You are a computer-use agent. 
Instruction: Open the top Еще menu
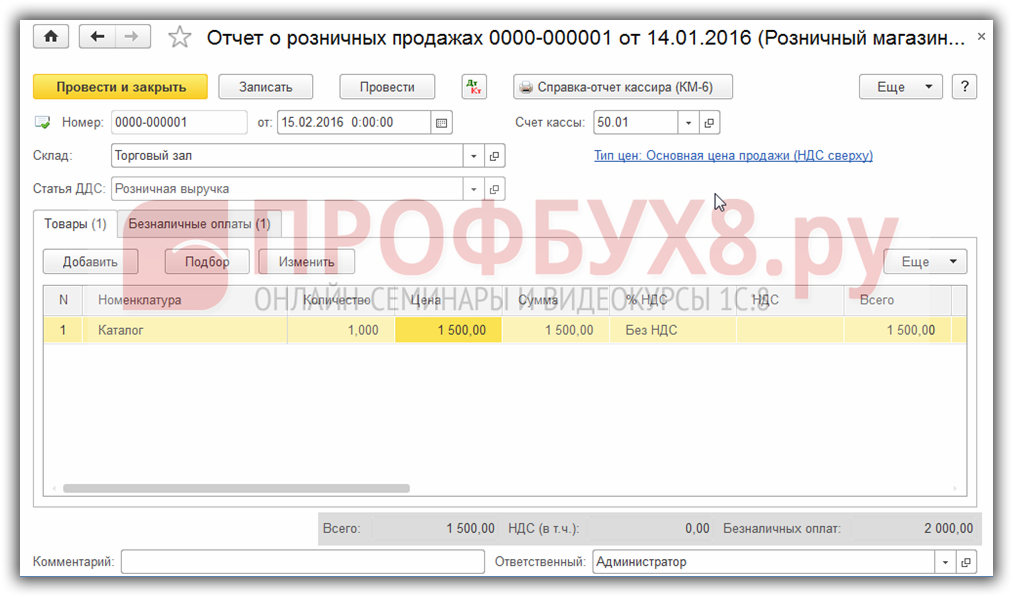click(x=901, y=87)
